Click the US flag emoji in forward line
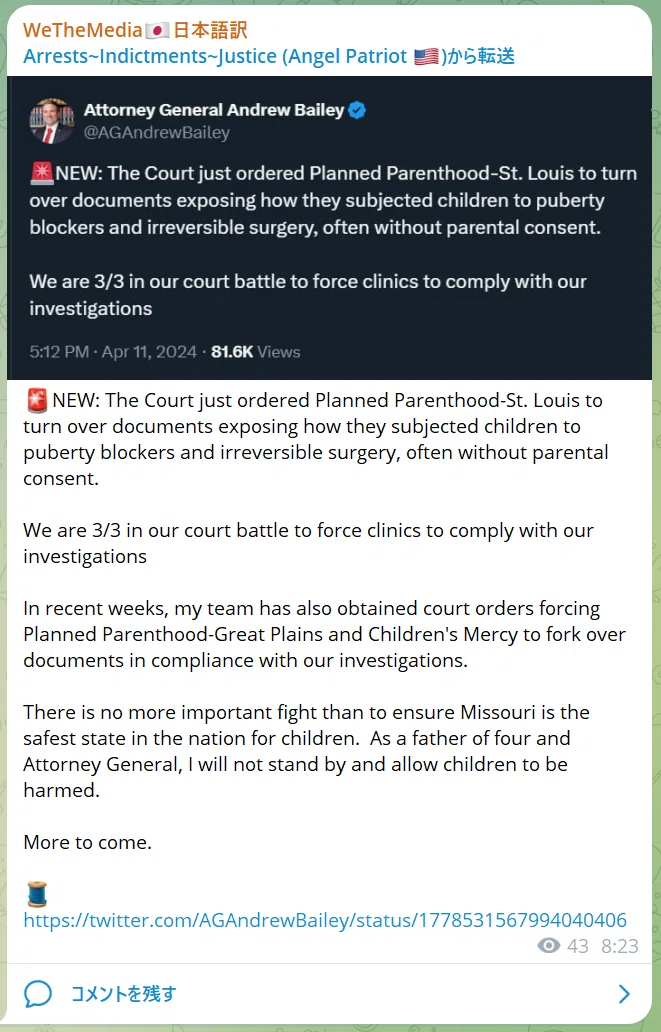This screenshot has height=1032, width=661. [427, 57]
